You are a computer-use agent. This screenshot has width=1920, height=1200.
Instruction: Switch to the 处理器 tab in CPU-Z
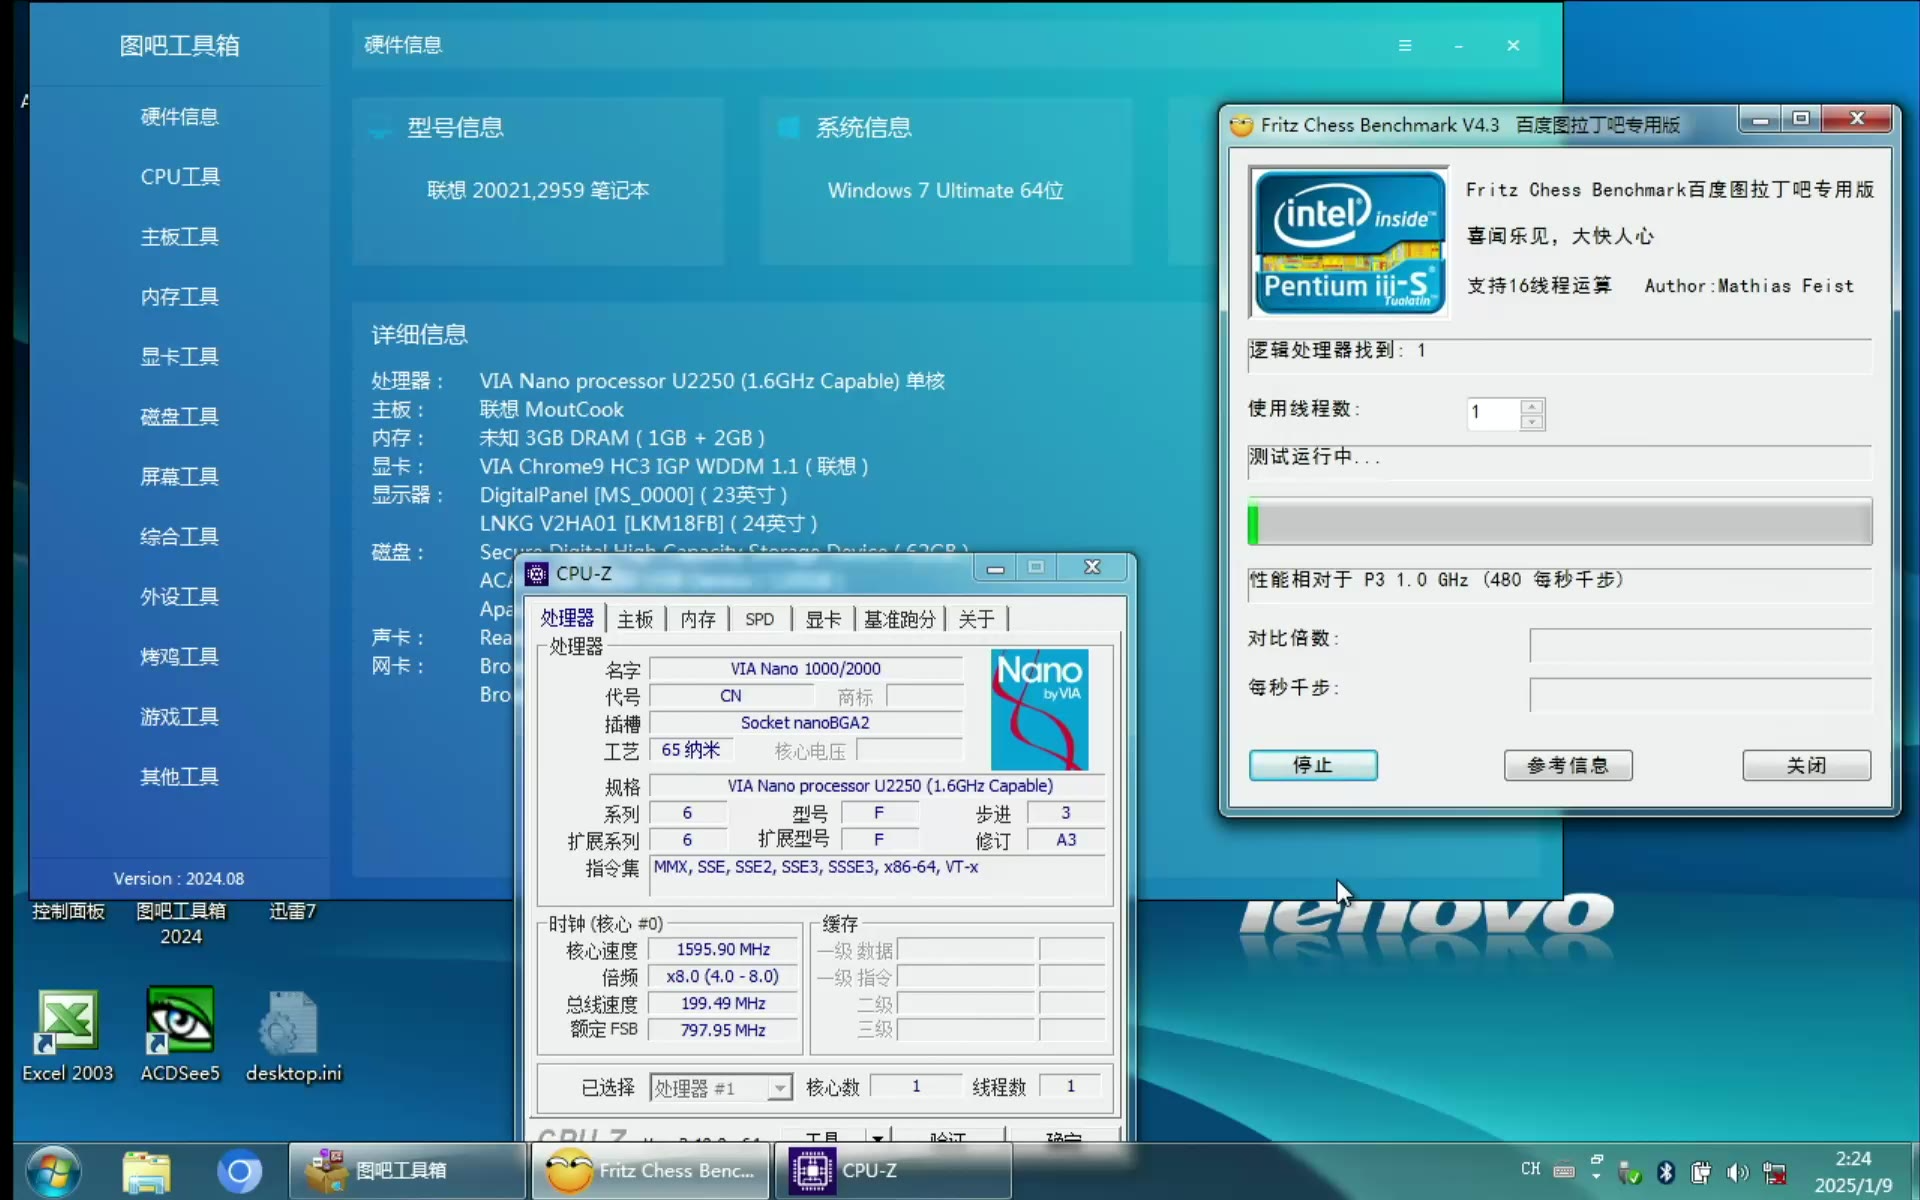pyautogui.click(x=567, y=618)
